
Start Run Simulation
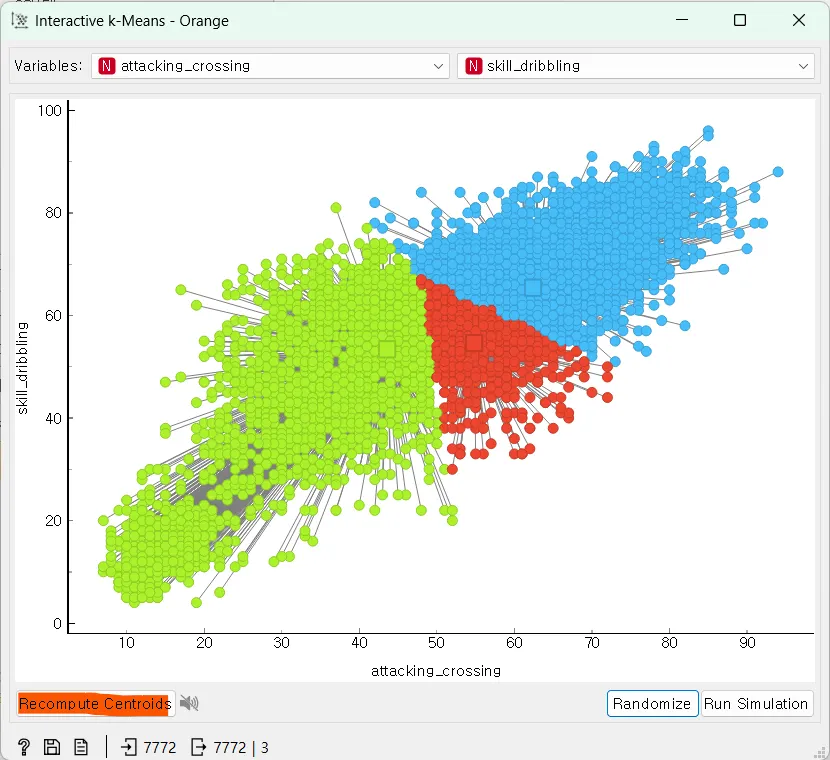point(756,704)
